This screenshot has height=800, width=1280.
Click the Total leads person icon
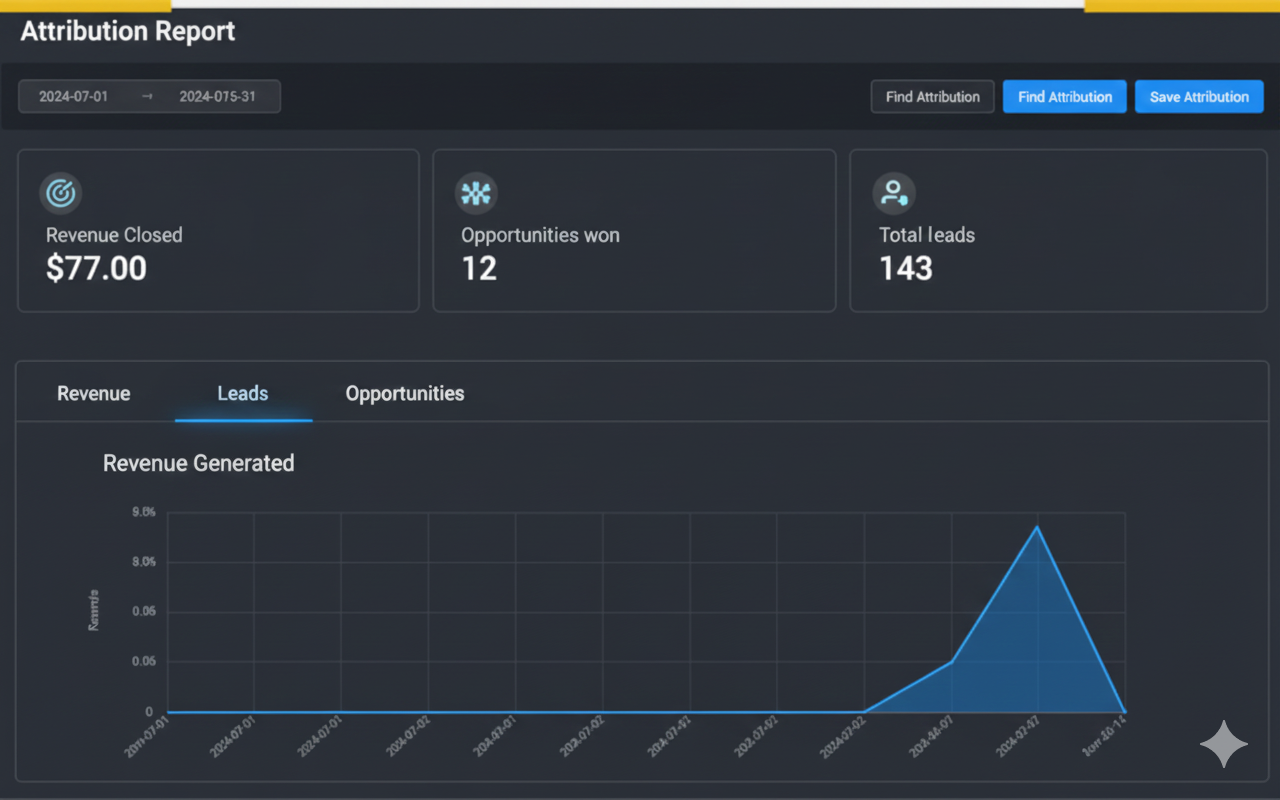[x=893, y=193]
